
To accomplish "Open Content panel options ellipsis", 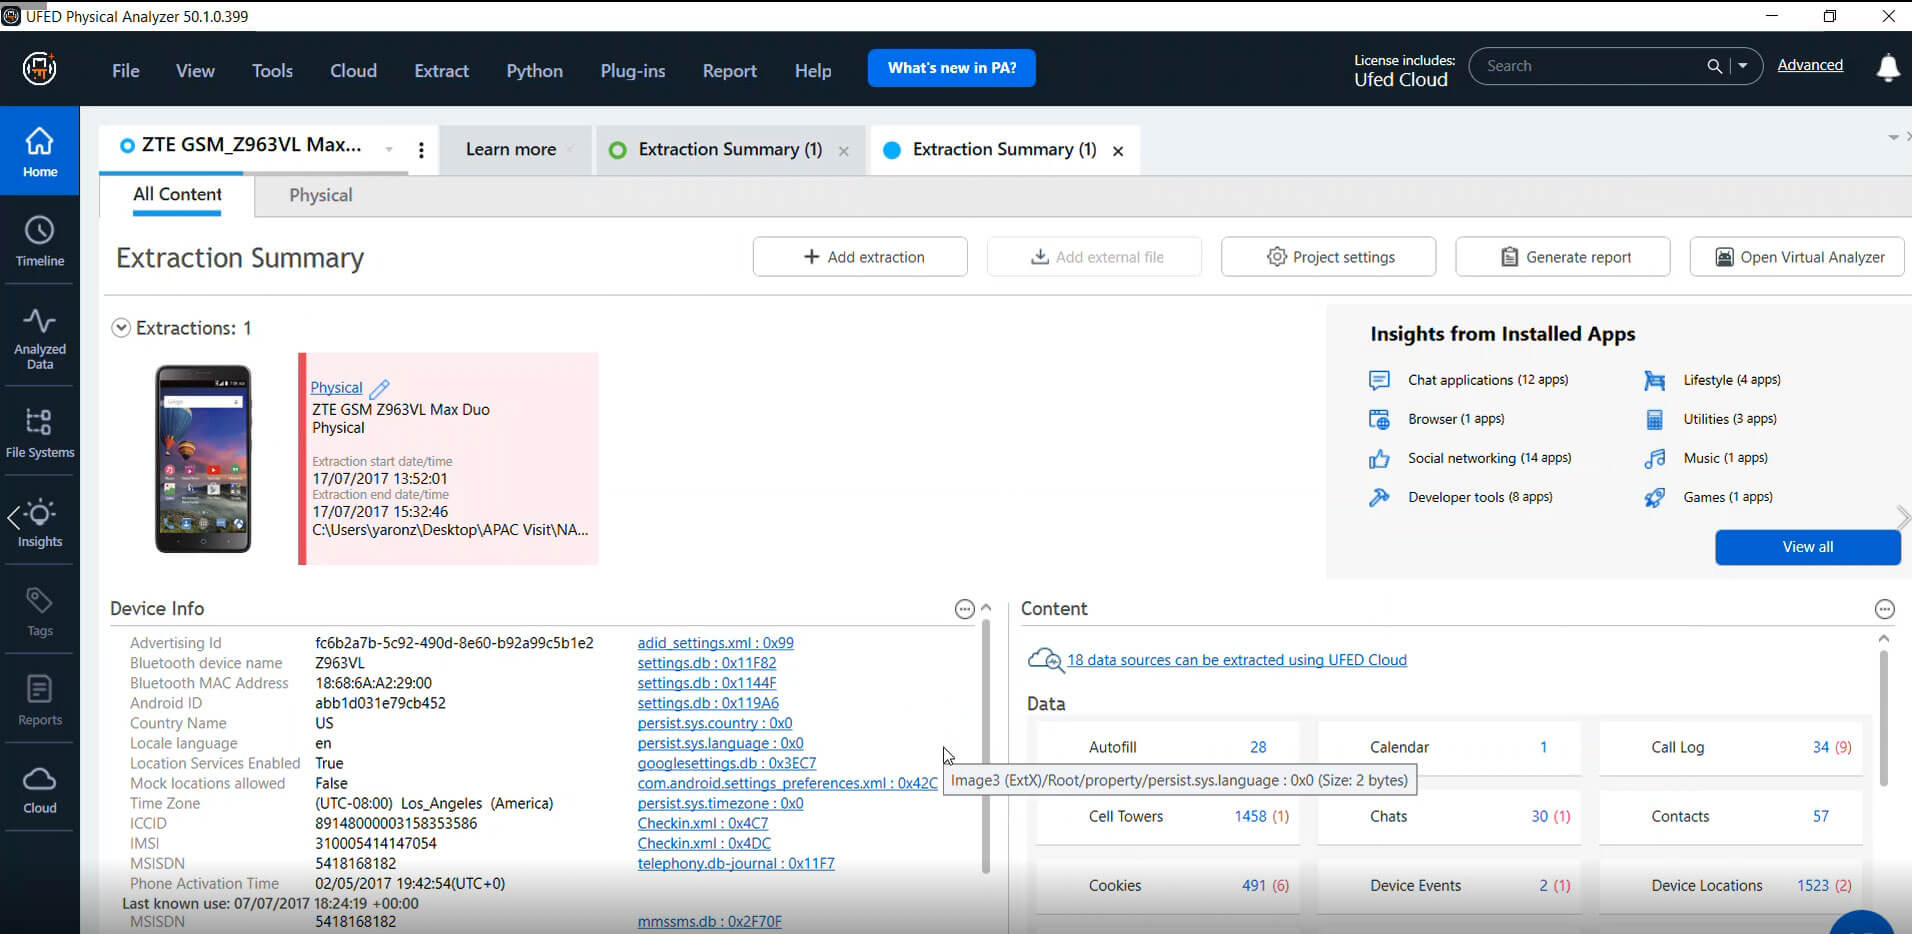I will (1884, 609).
